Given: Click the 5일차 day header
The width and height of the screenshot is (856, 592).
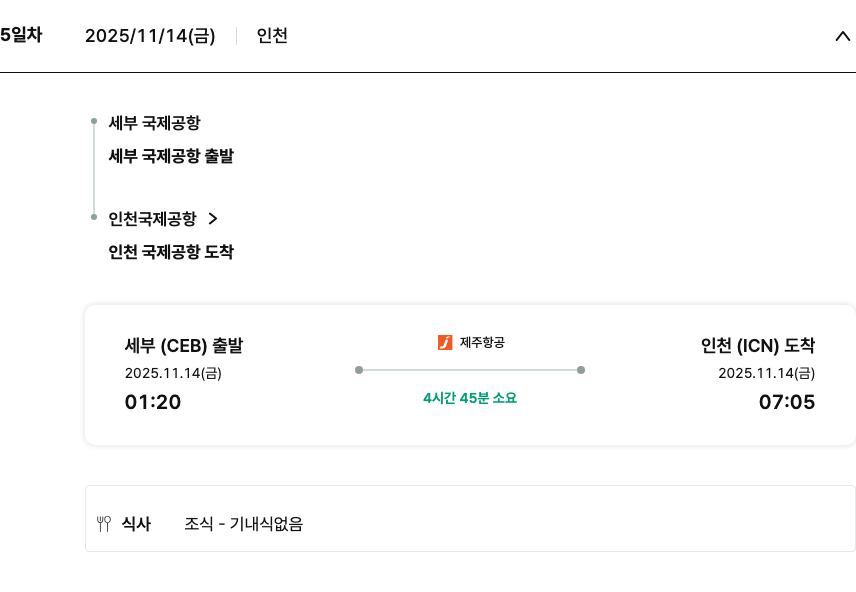Looking at the screenshot, I should (21, 35).
